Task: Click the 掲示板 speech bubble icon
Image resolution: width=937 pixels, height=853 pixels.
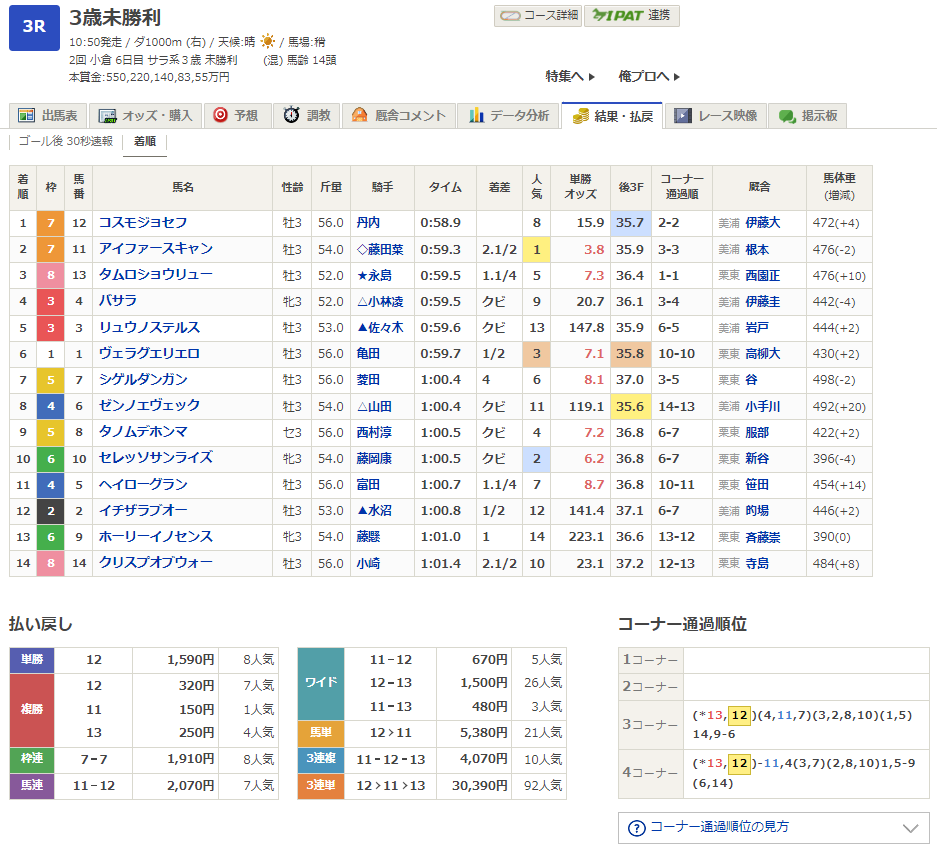Action: click(x=787, y=116)
